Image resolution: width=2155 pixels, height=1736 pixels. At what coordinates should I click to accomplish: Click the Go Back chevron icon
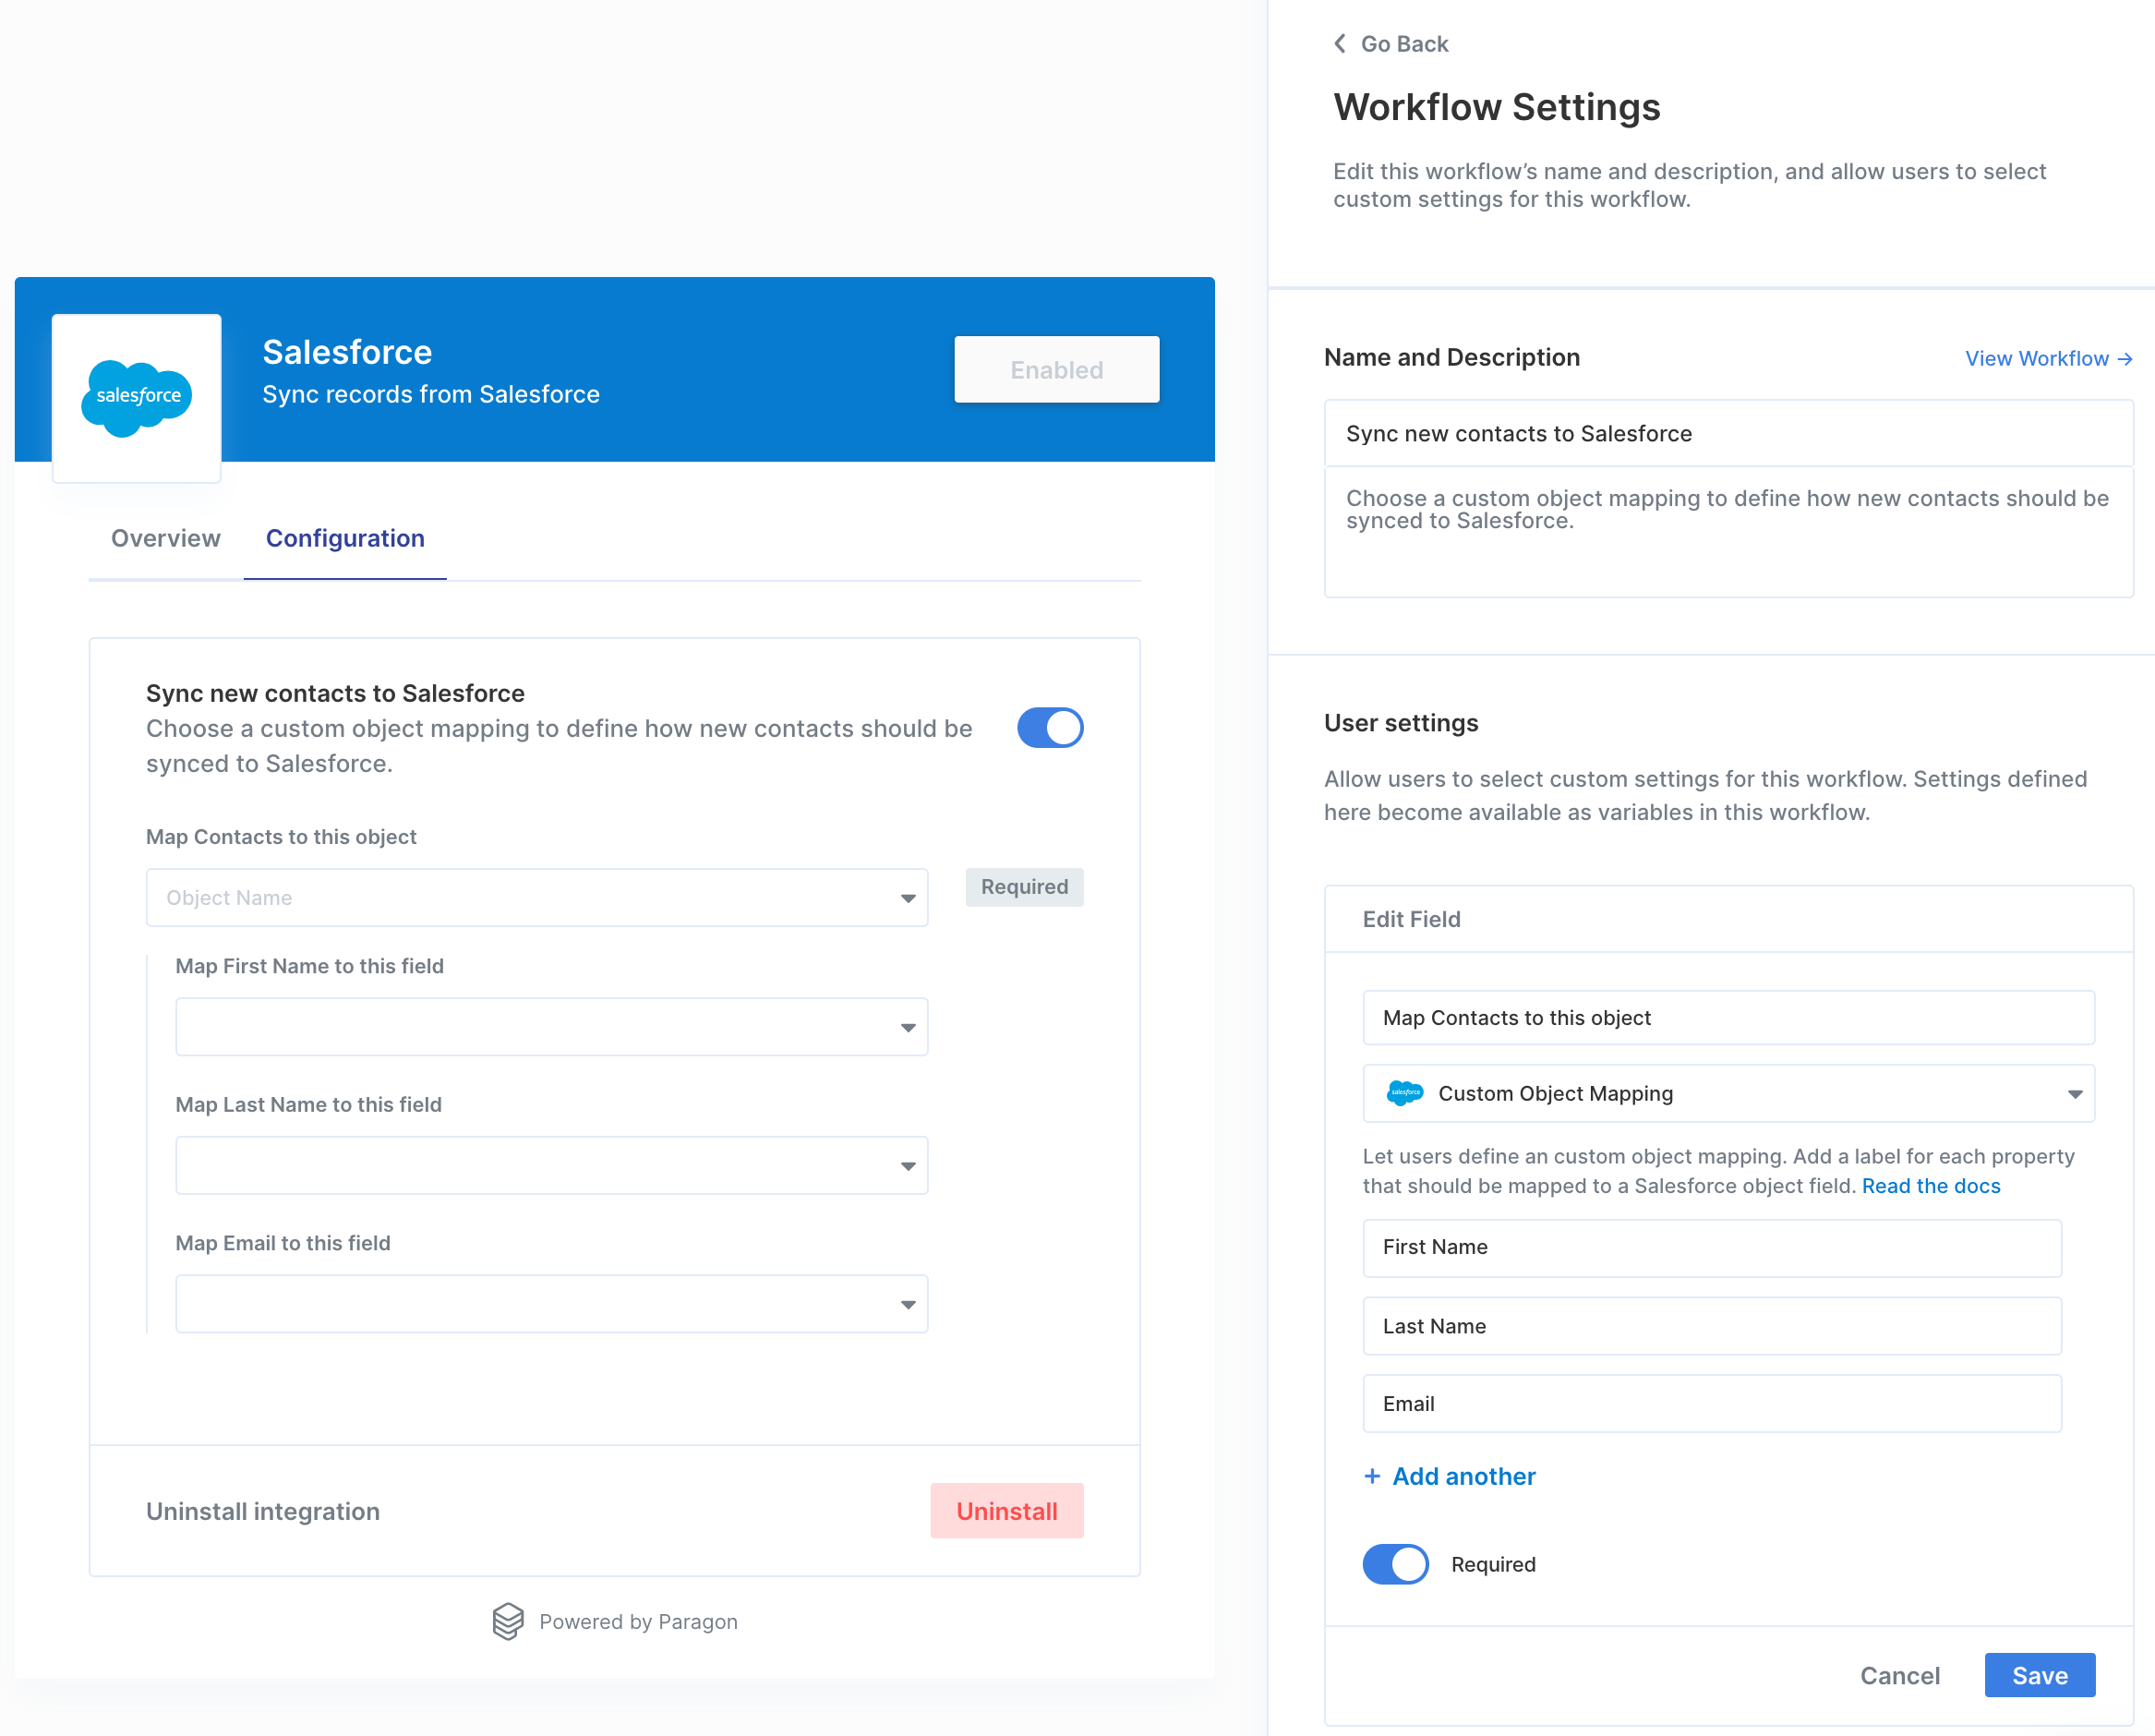click(x=1340, y=44)
